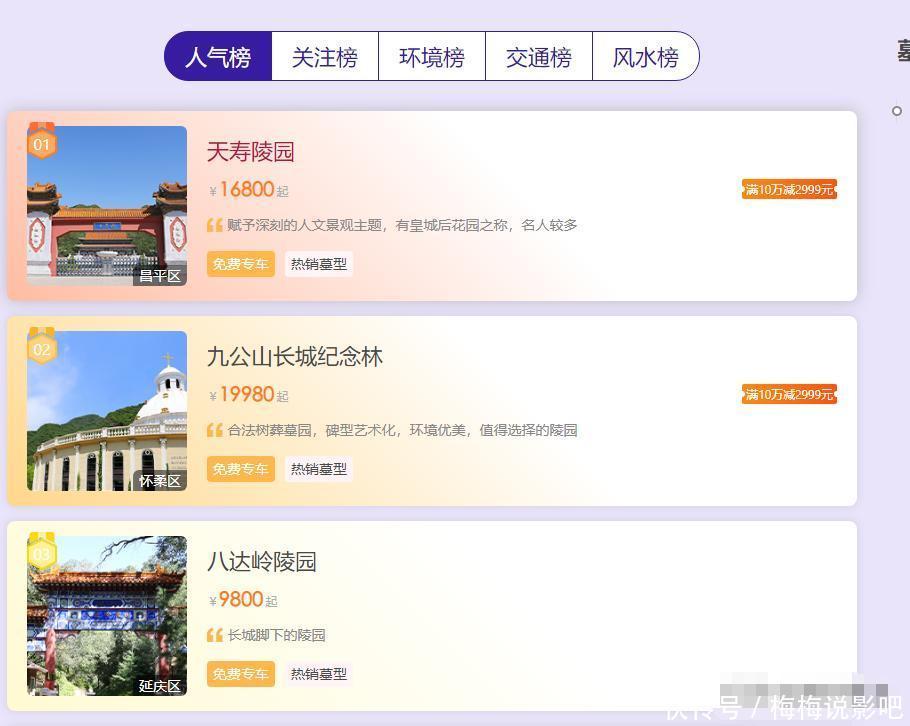Click the 满10万减2999元 coupon on 九公山长城纪念林
Screen dimensions: 910x726
pos(789,394)
